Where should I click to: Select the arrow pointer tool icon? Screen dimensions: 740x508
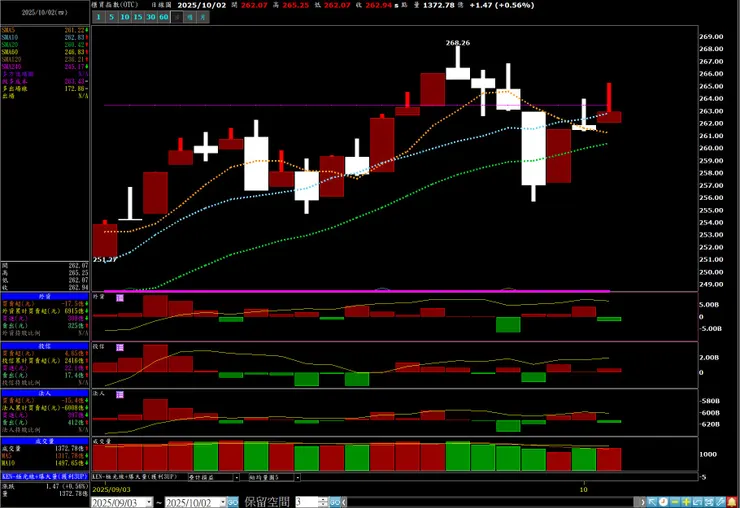coord(652,502)
